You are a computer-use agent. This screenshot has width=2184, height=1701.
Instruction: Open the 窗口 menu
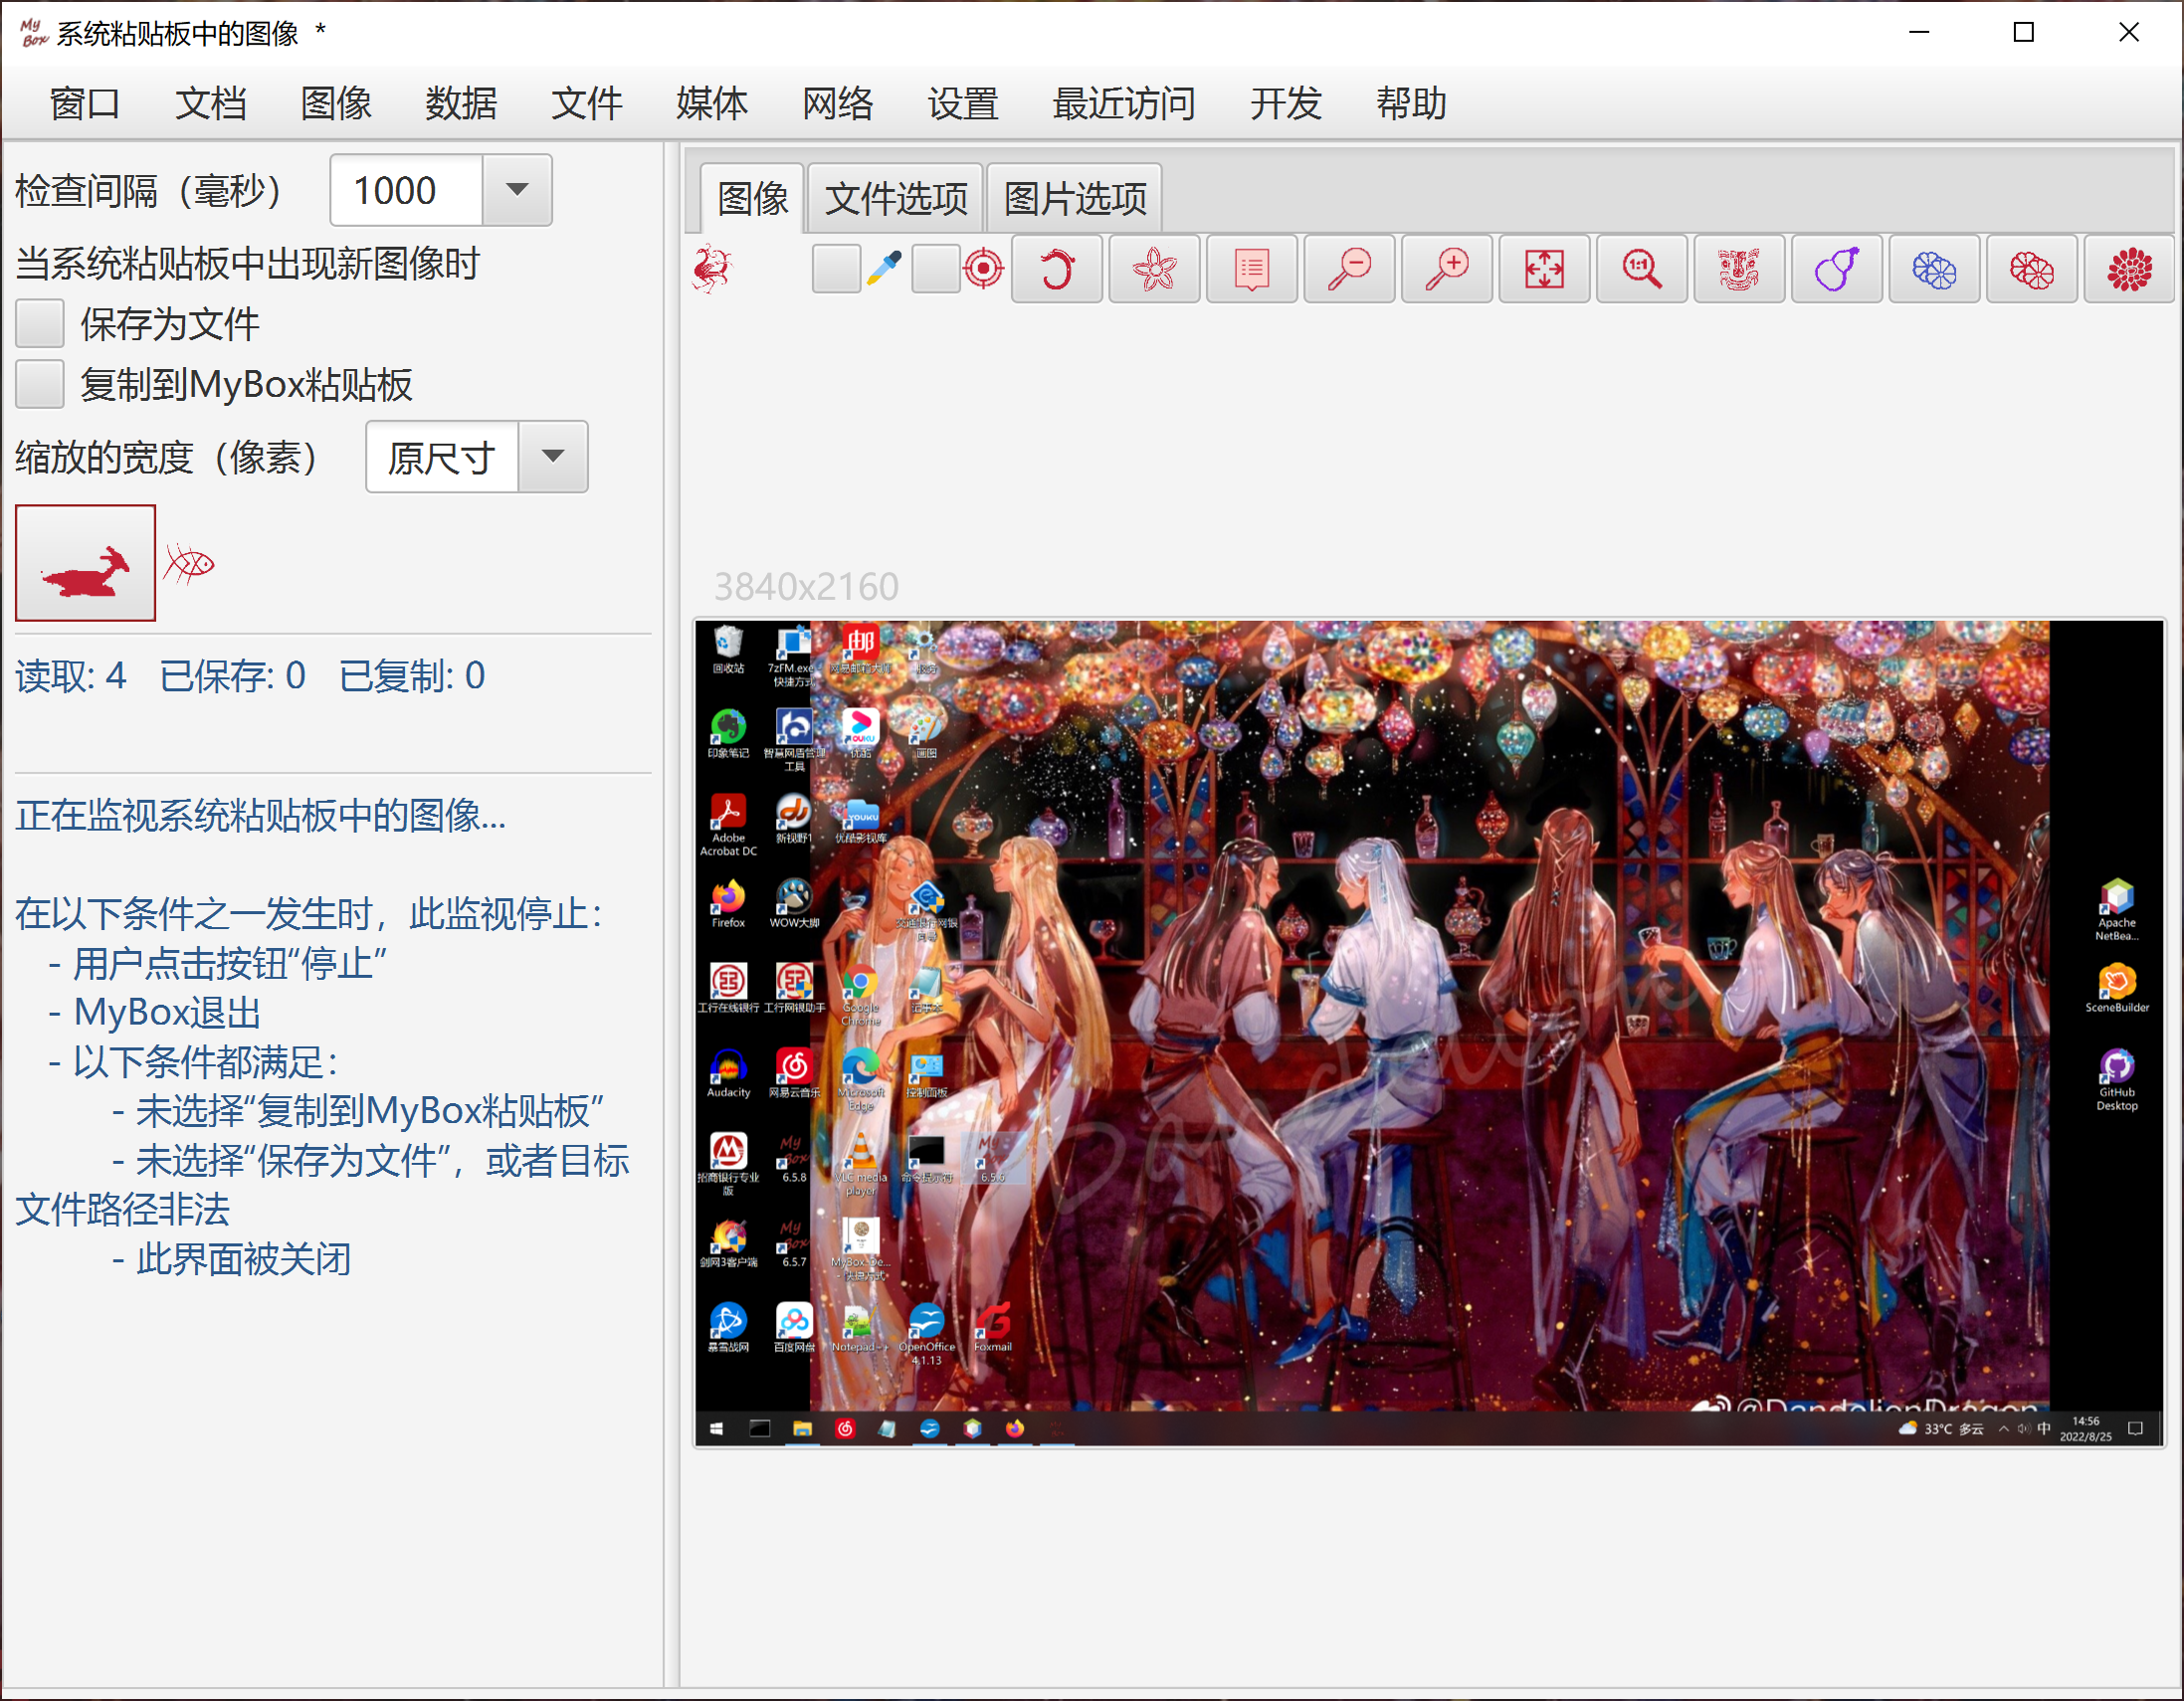[85, 104]
